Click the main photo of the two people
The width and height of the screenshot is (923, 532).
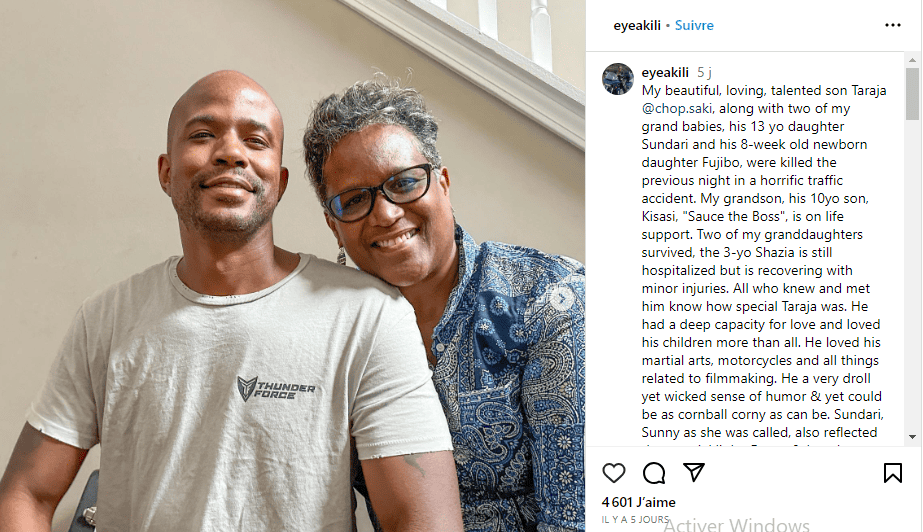(x=293, y=266)
